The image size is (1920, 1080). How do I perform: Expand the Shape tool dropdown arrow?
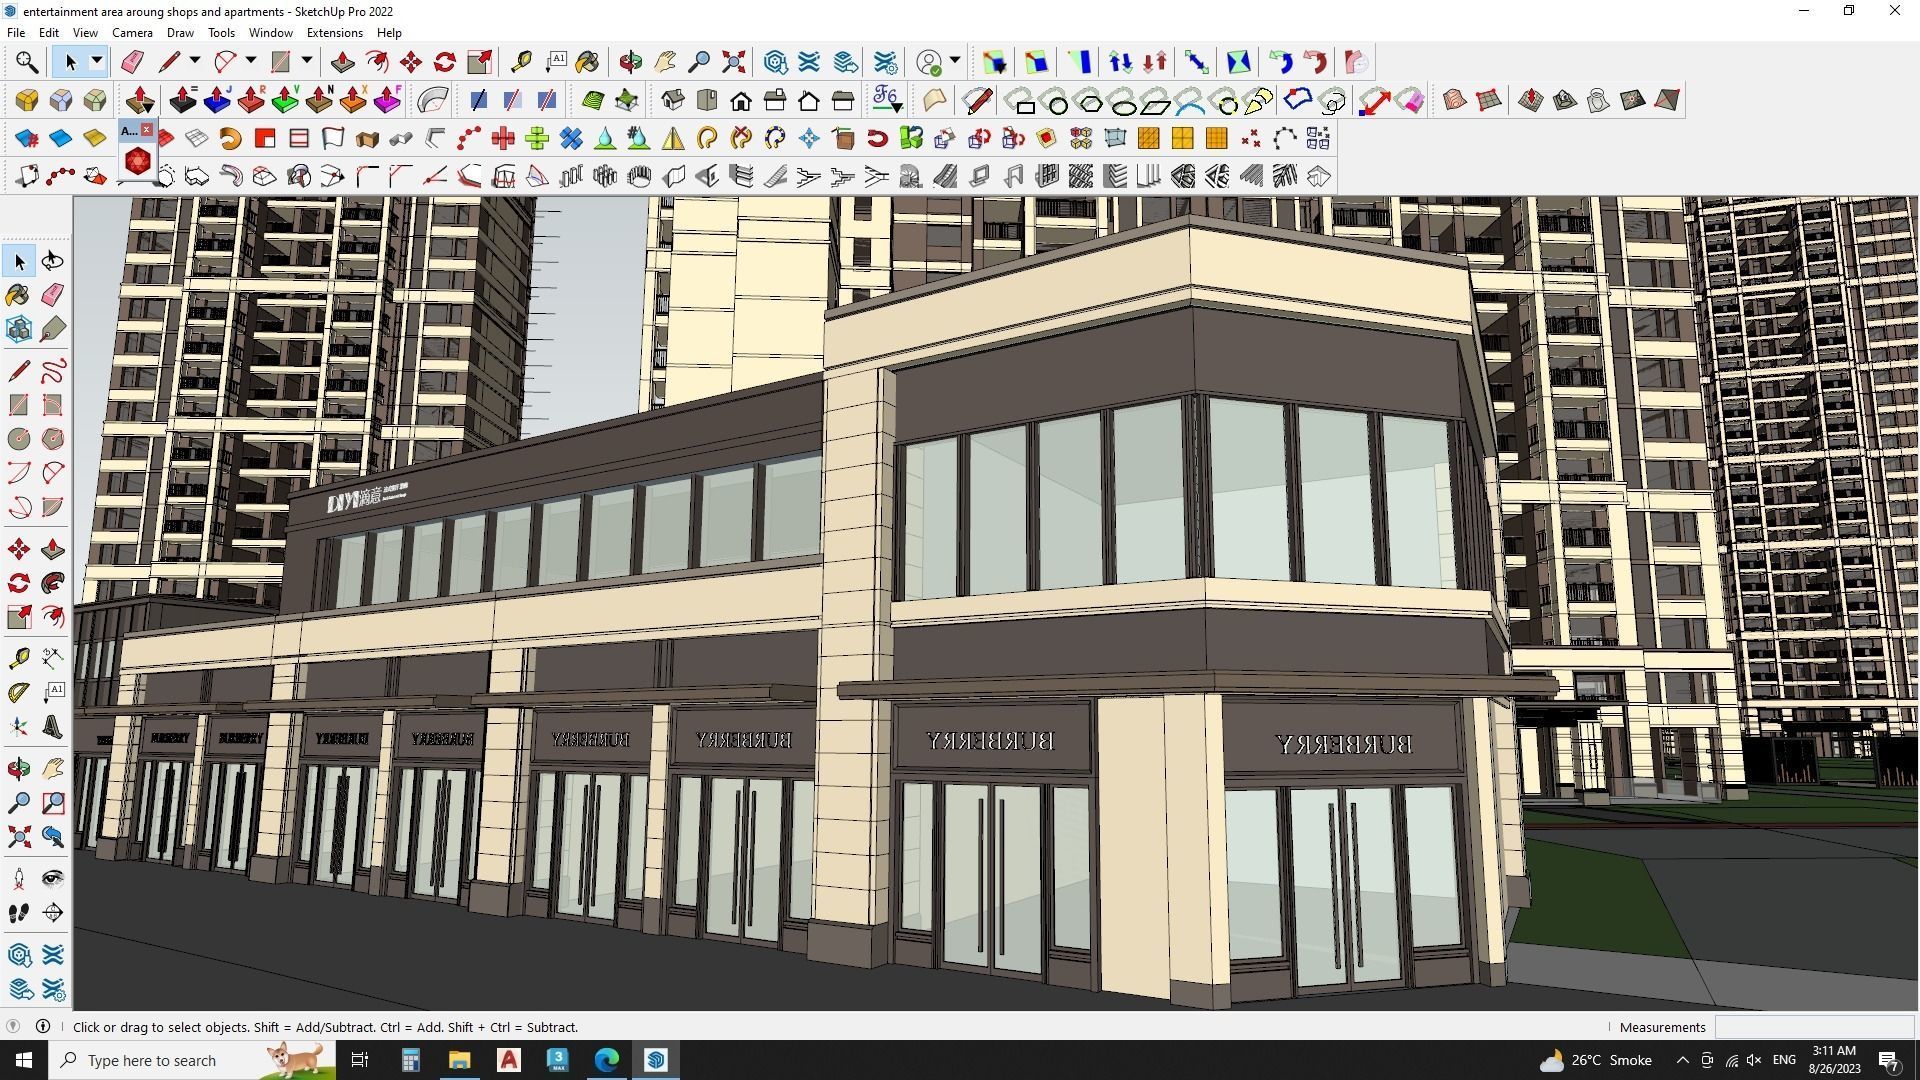pos(307,62)
